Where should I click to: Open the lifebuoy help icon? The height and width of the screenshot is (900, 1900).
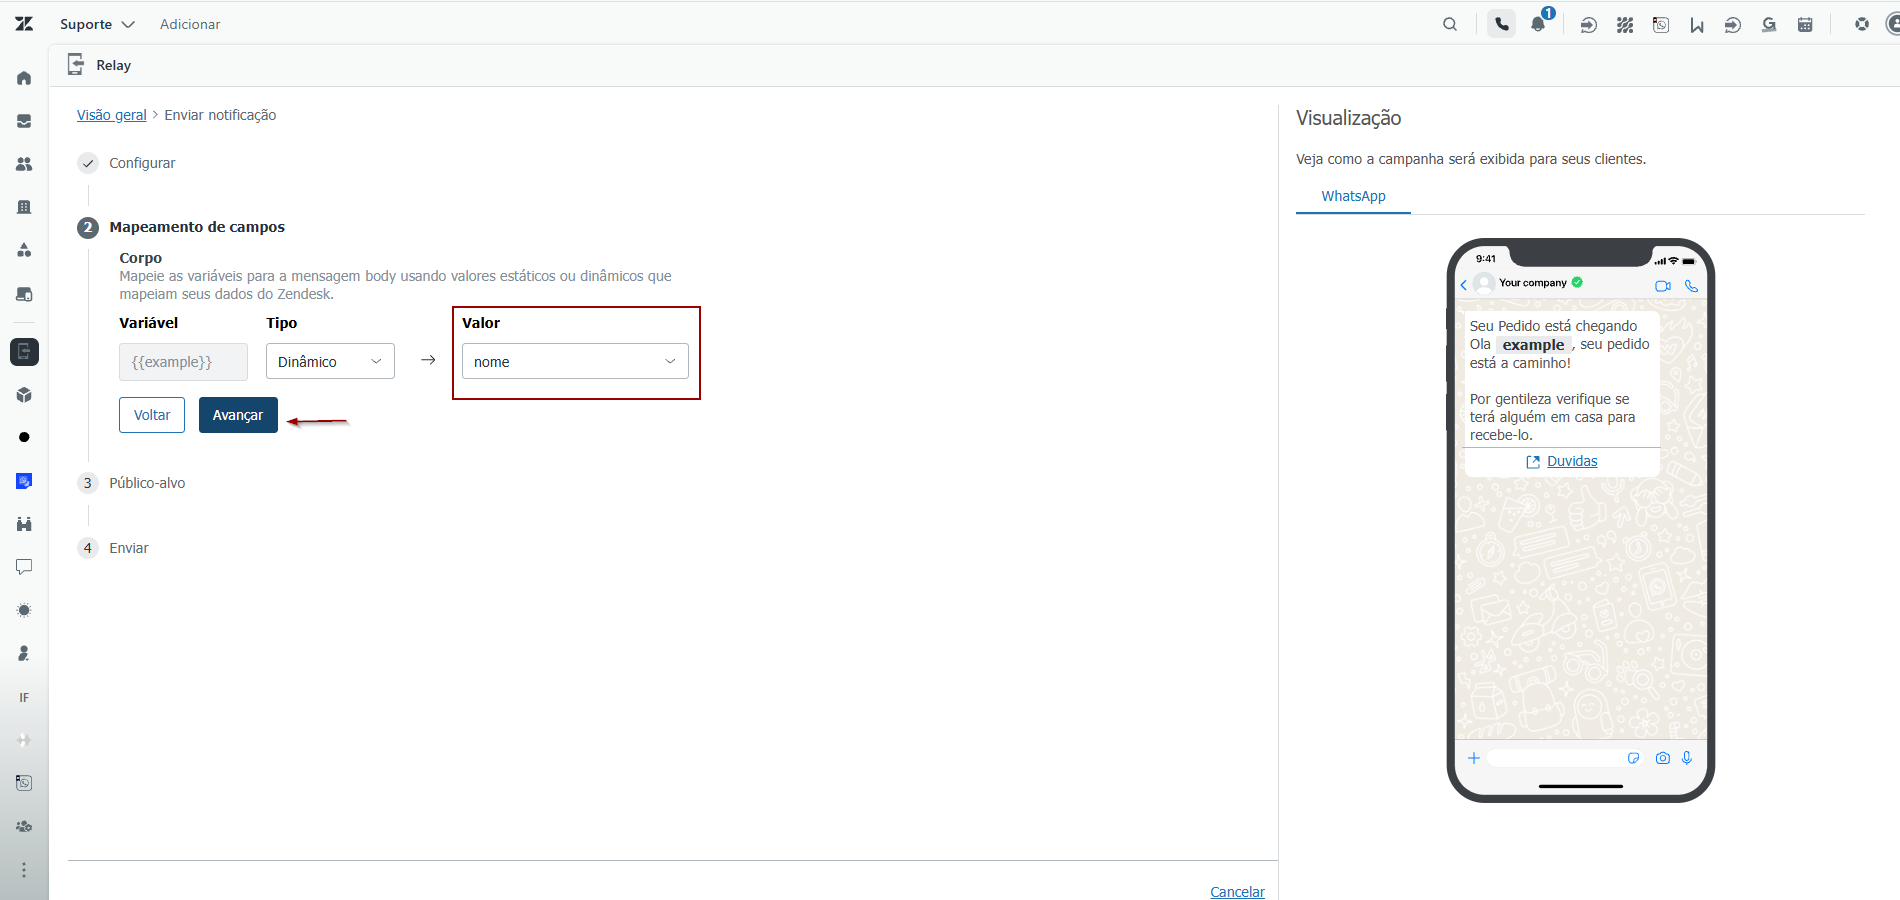coord(1862,24)
